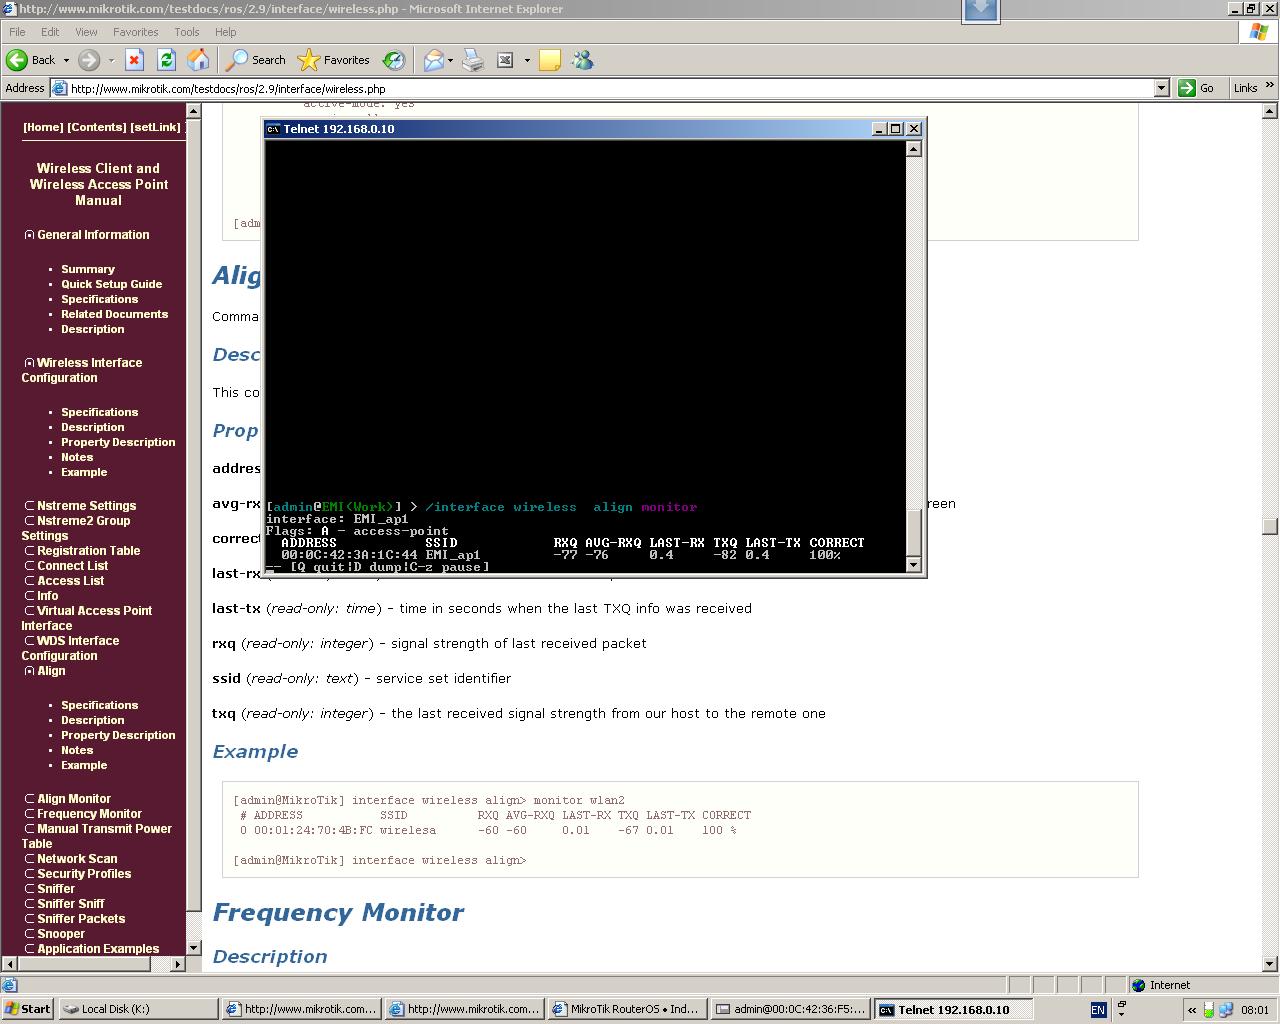
Task: Open the Favorites toolbar button
Action: [334, 60]
